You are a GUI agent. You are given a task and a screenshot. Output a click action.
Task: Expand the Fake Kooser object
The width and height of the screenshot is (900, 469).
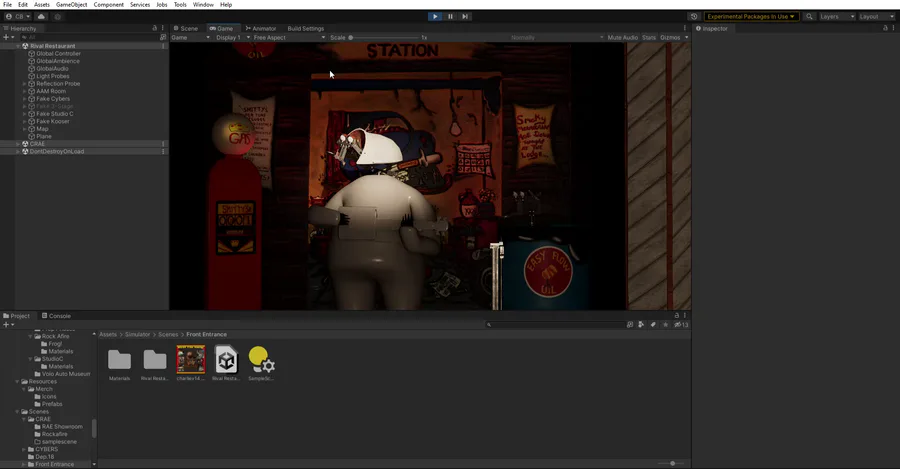coord(25,121)
